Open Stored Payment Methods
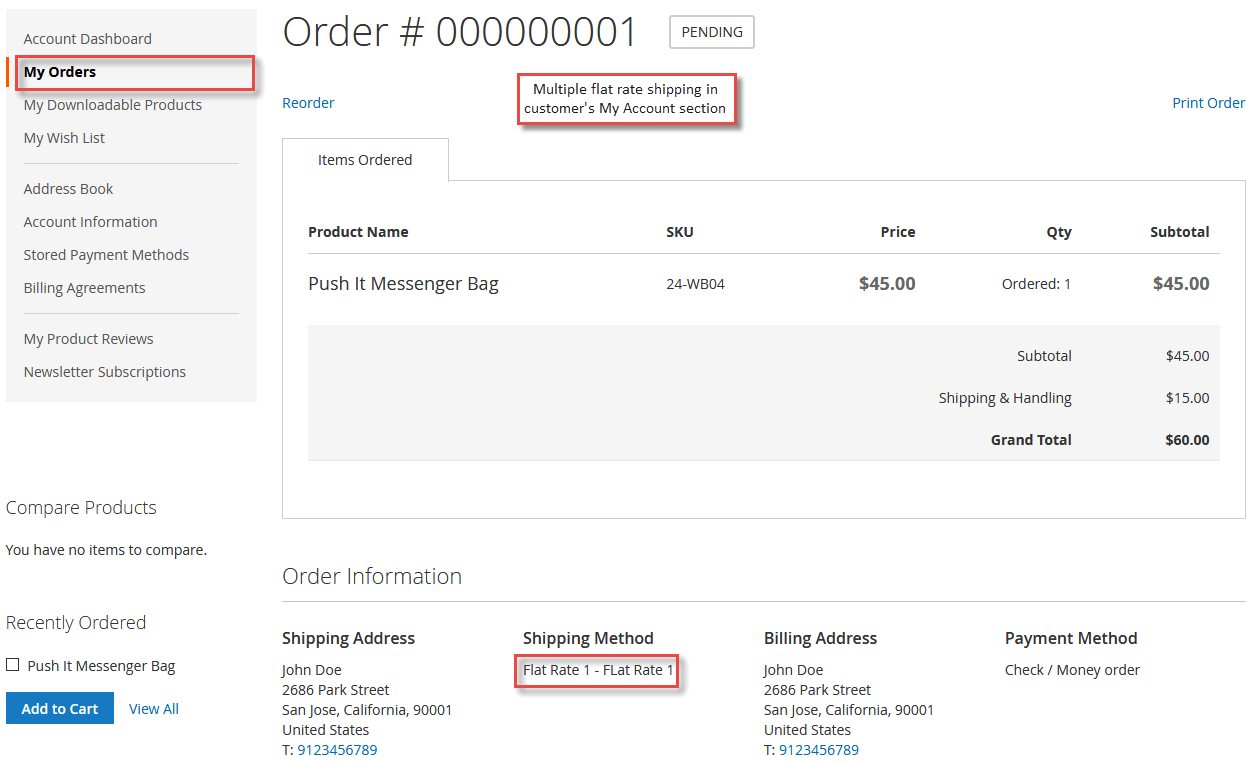This screenshot has height=763, width=1253. (106, 254)
